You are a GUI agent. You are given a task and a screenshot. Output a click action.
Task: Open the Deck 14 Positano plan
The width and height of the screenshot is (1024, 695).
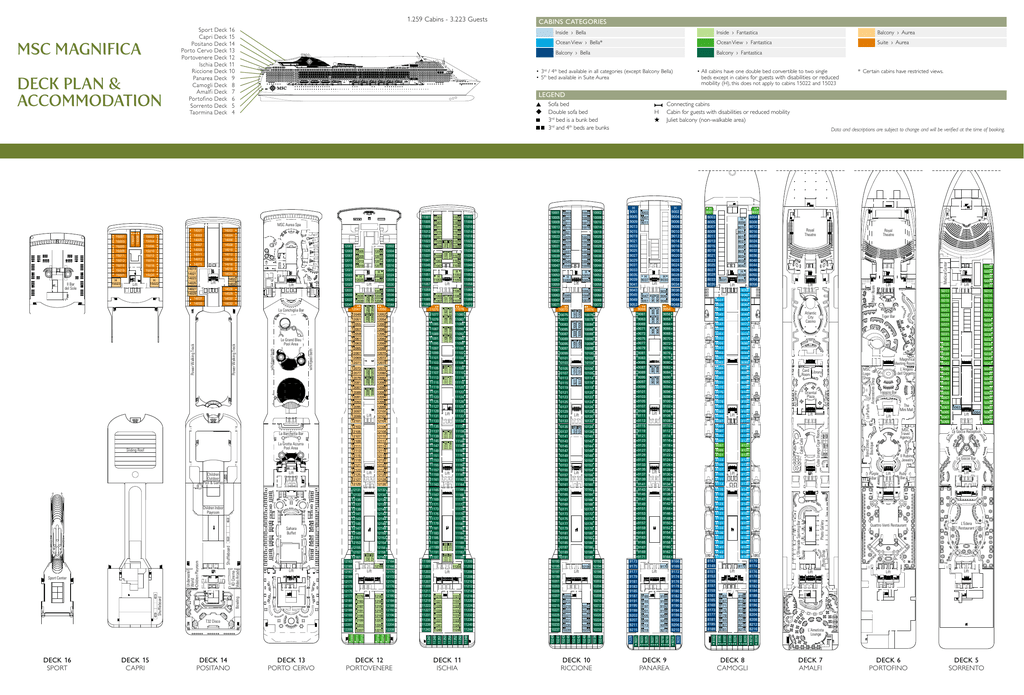coord(213,427)
